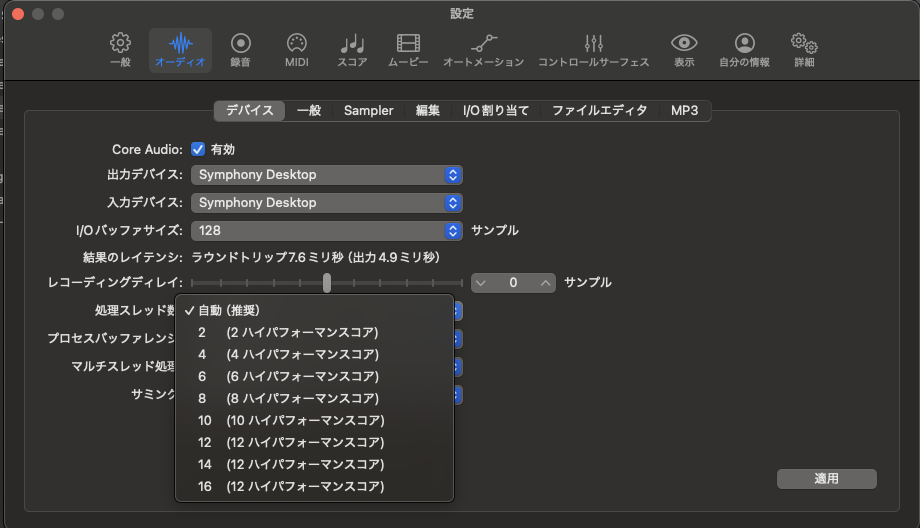Switch to スコア (Score) settings
This screenshot has width=920, height=528.
pos(352,50)
